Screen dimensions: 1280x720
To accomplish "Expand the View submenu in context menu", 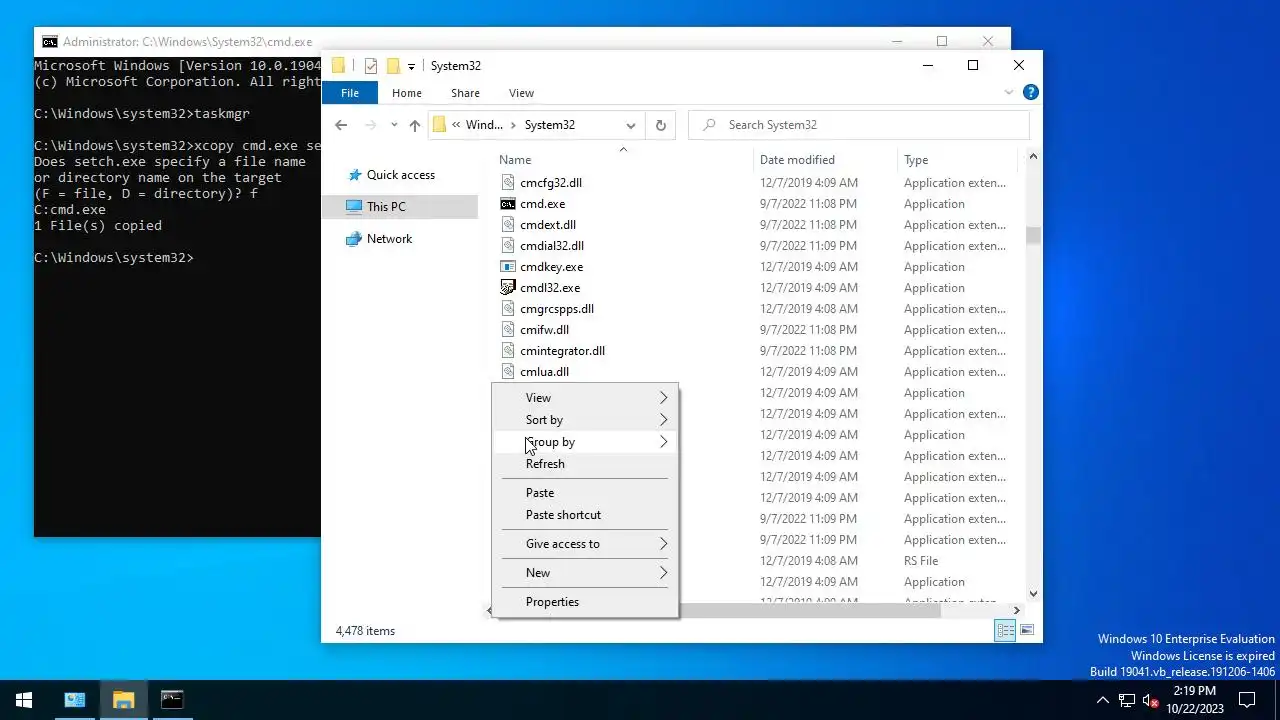I will (663, 398).
